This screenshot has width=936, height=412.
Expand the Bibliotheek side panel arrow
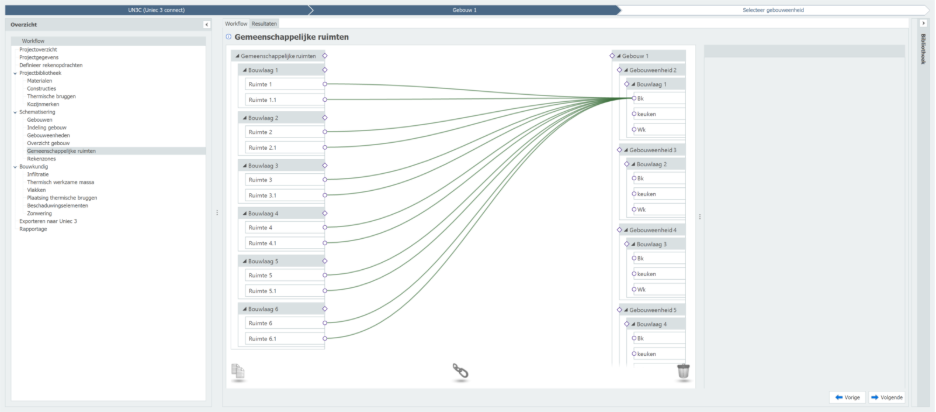(922, 22)
